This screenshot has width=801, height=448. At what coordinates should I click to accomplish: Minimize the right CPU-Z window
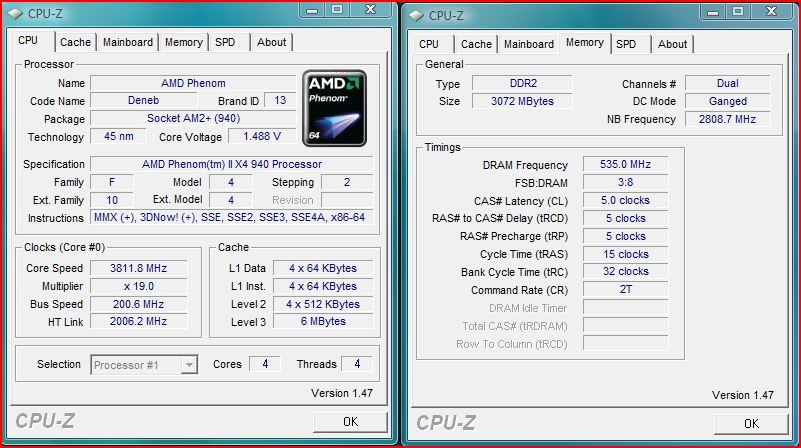[713, 11]
